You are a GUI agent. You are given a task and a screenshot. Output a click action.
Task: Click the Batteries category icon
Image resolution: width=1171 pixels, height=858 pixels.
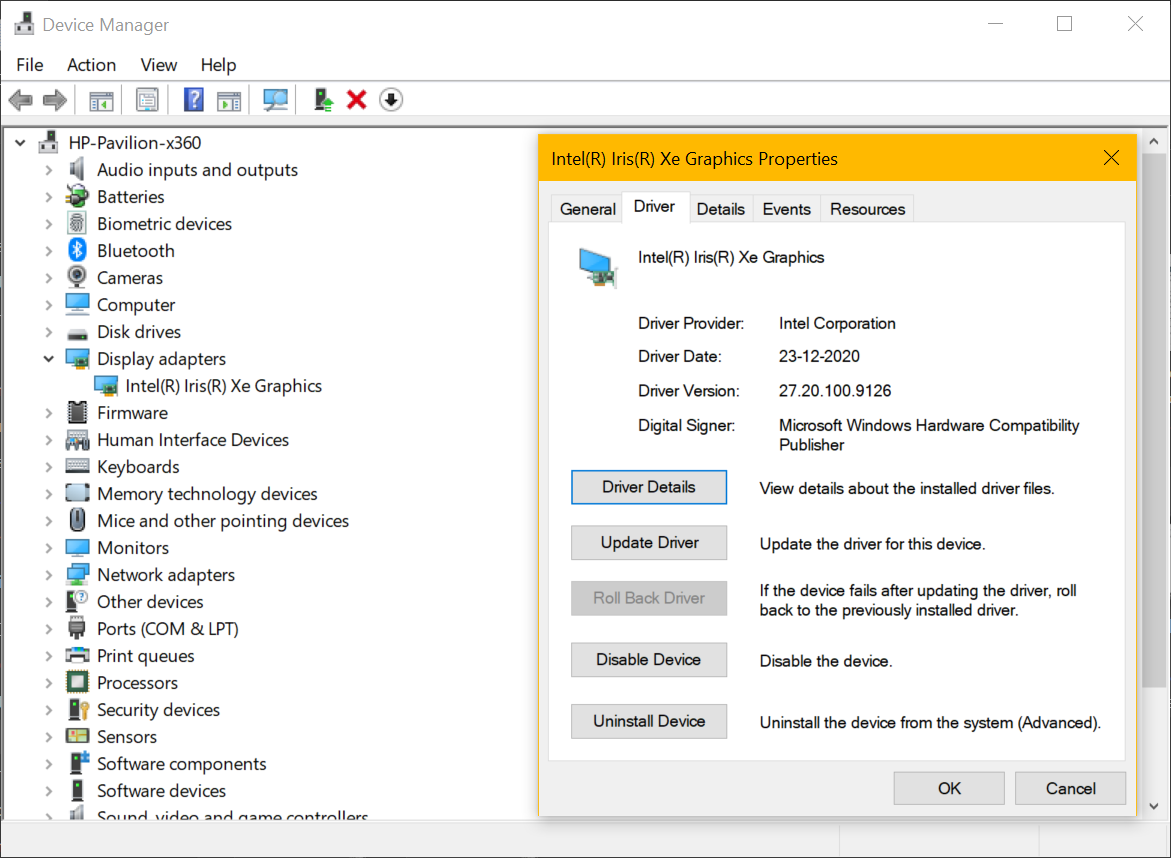pyautogui.click(x=77, y=196)
